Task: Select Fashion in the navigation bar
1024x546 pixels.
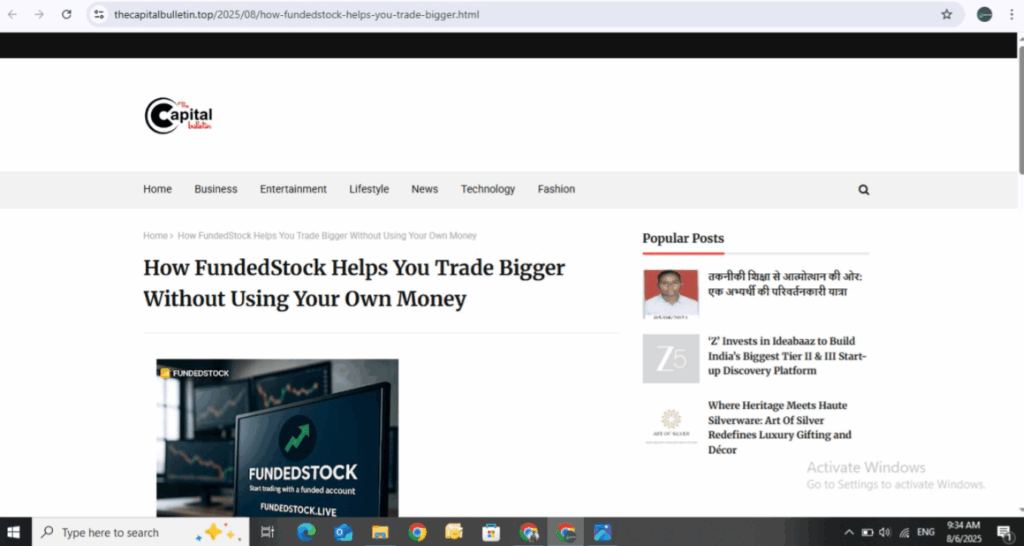Action: [x=556, y=189]
